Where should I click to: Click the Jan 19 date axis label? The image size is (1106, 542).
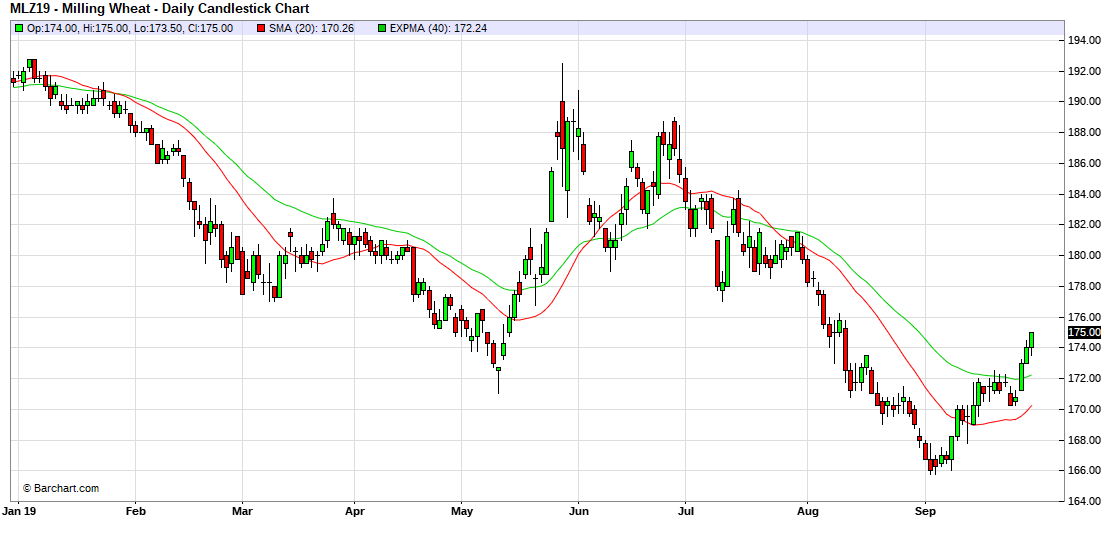(18, 511)
